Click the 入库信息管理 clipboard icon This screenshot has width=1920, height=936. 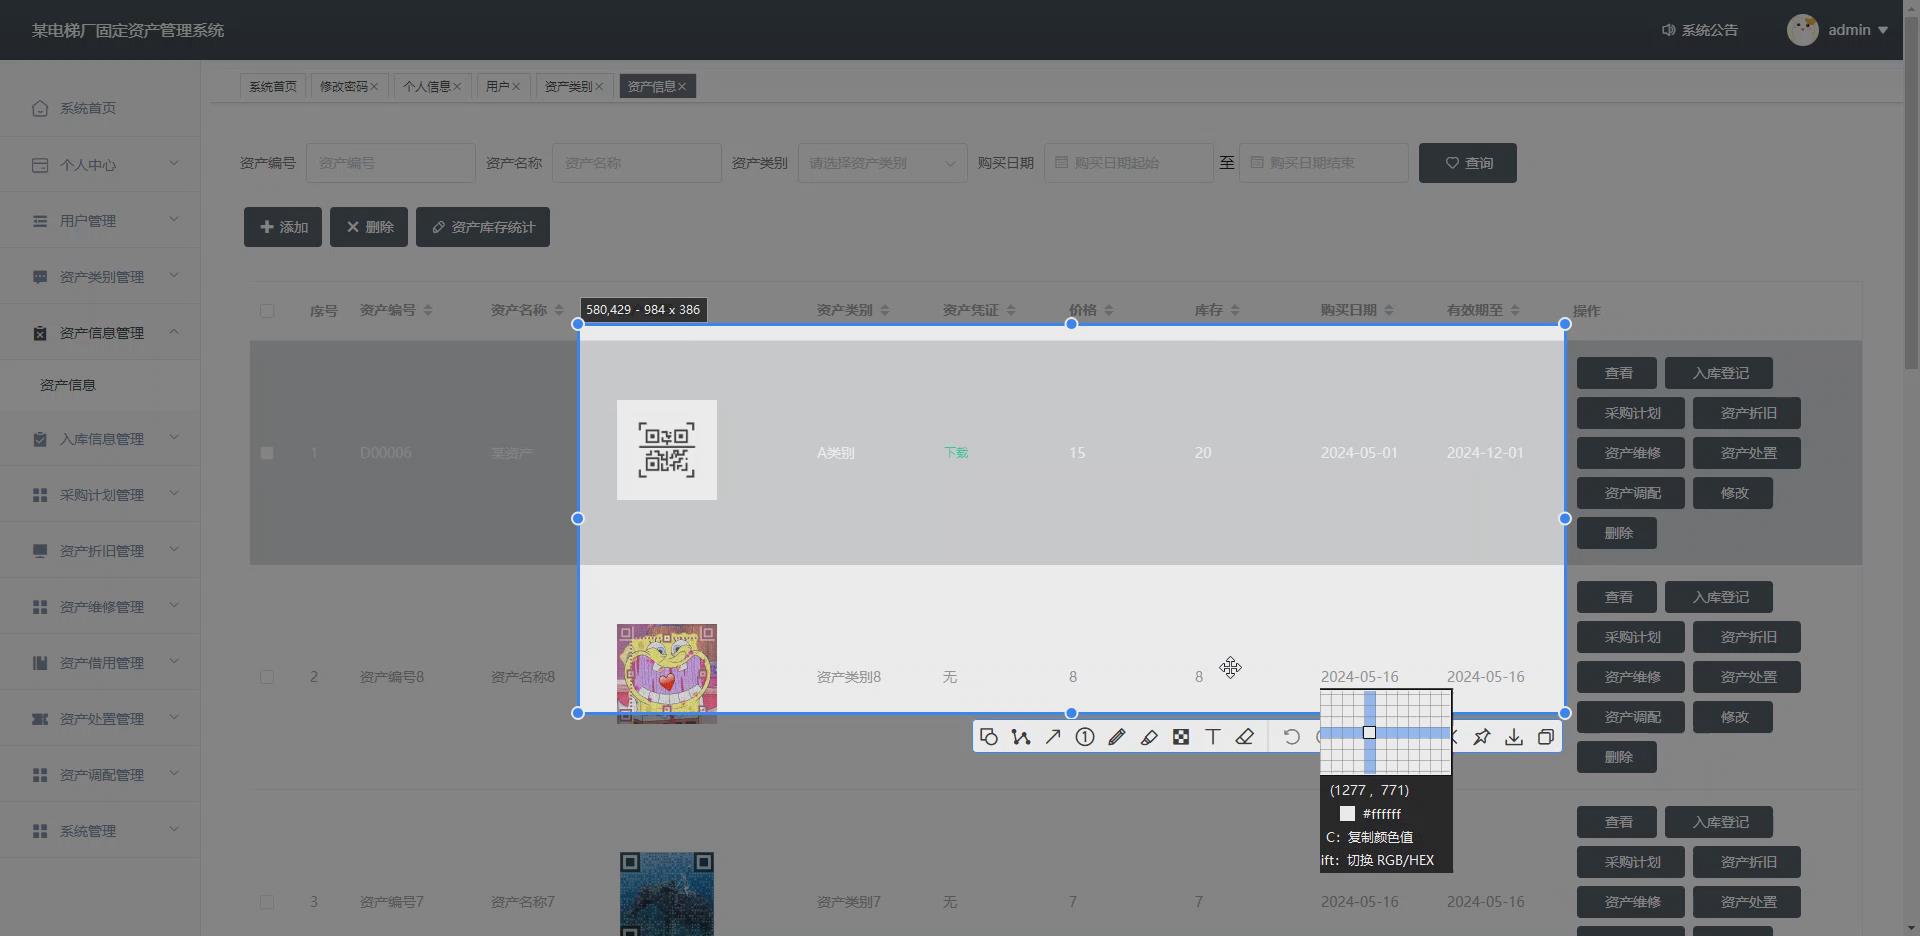tap(40, 439)
